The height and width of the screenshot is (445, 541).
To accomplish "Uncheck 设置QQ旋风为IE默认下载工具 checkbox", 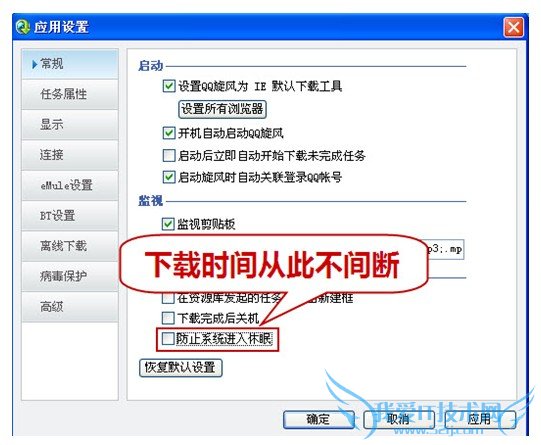I will coord(169,86).
